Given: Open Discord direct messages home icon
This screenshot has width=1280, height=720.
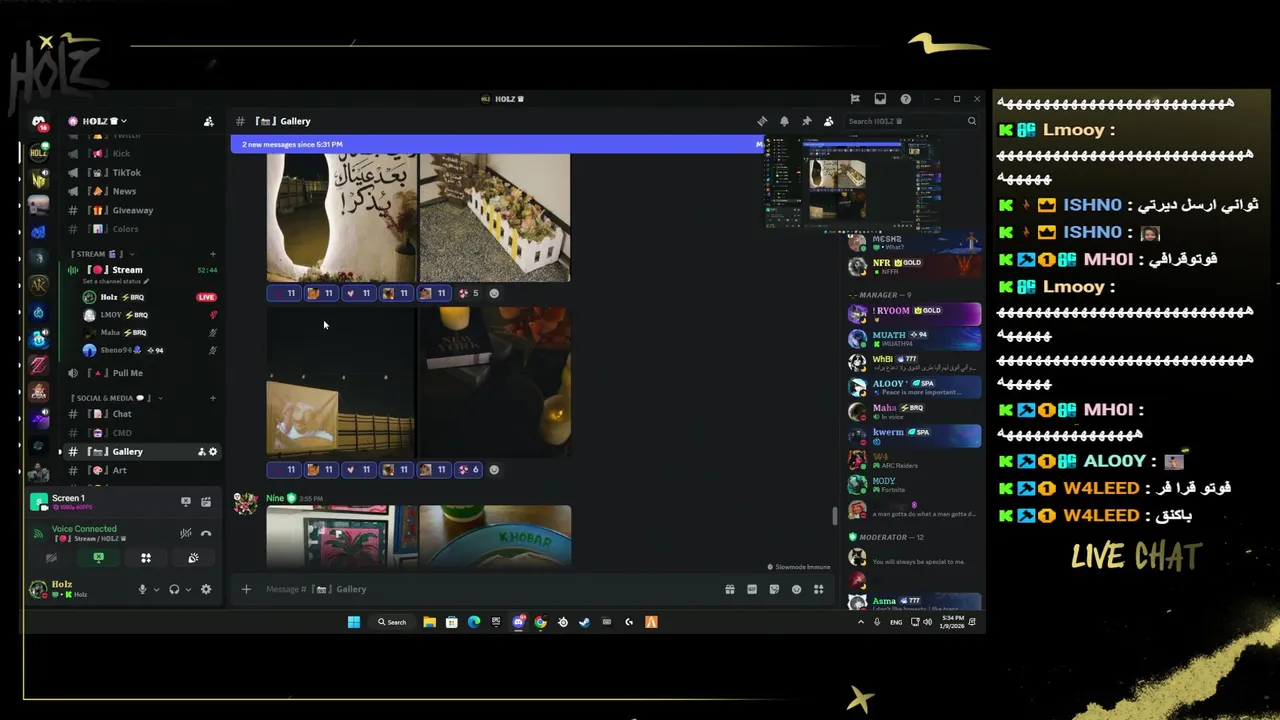Looking at the screenshot, I should (38, 122).
